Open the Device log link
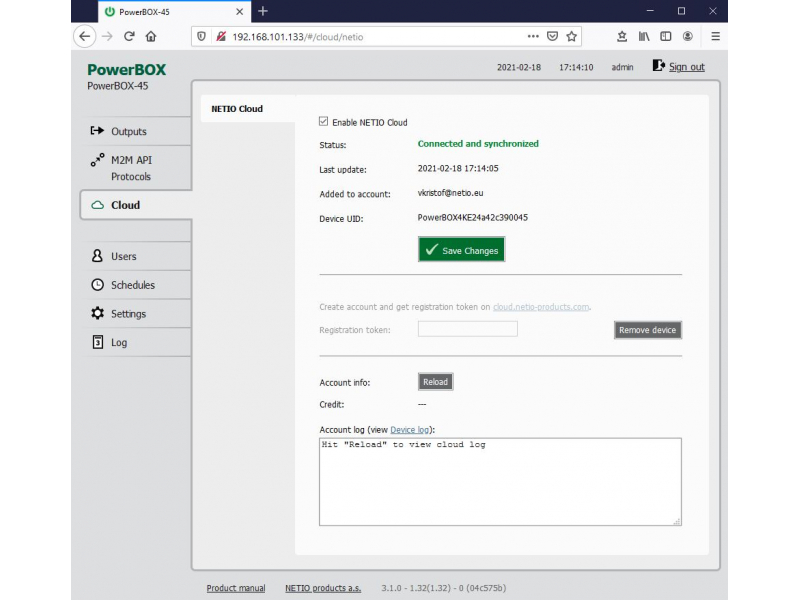Image resolution: width=800 pixels, height=600 pixels. pyautogui.click(x=410, y=430)
